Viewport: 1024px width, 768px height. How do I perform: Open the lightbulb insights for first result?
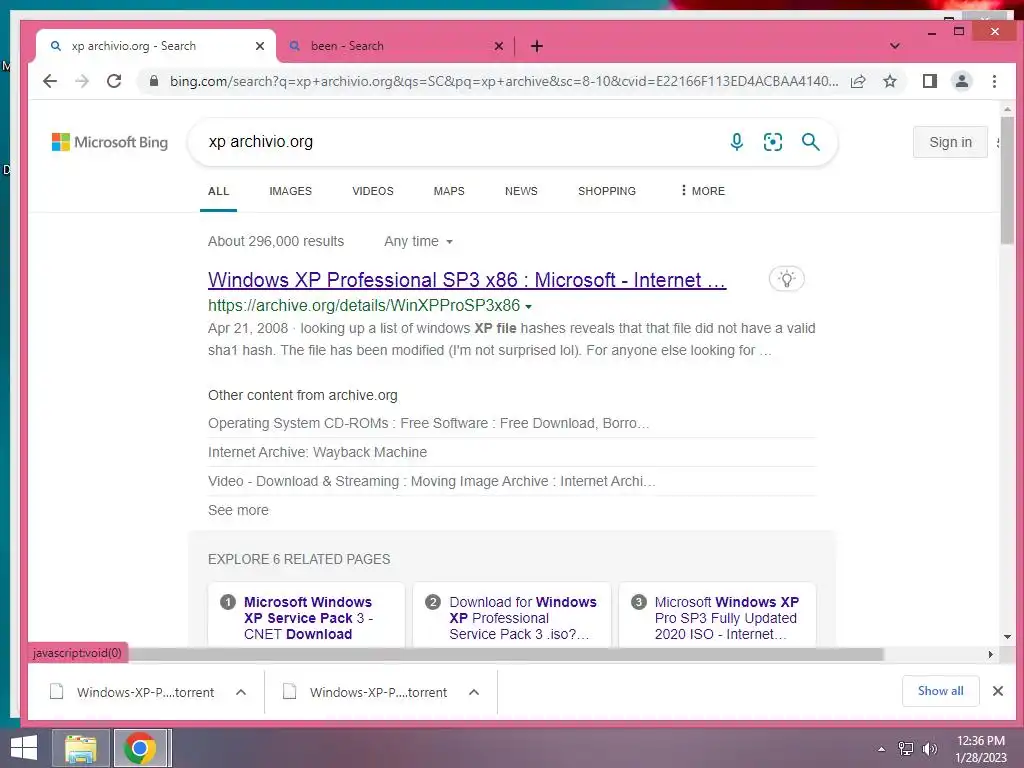[786, 279]
